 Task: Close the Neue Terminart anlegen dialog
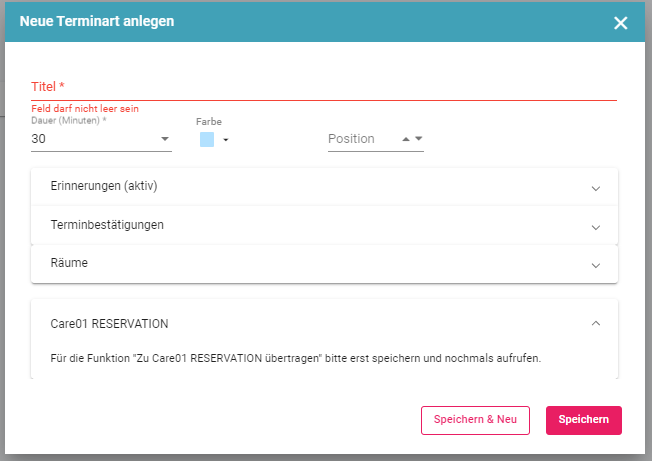621,23
